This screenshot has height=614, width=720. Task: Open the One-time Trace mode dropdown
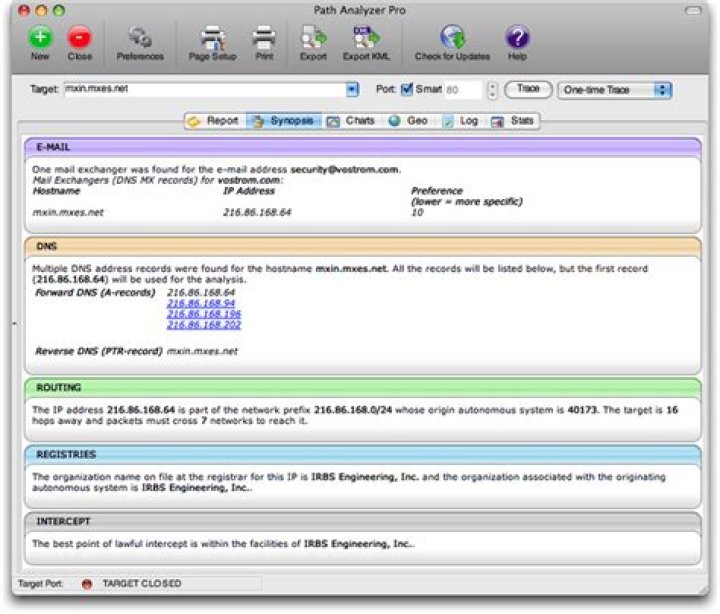pos(615,90)
